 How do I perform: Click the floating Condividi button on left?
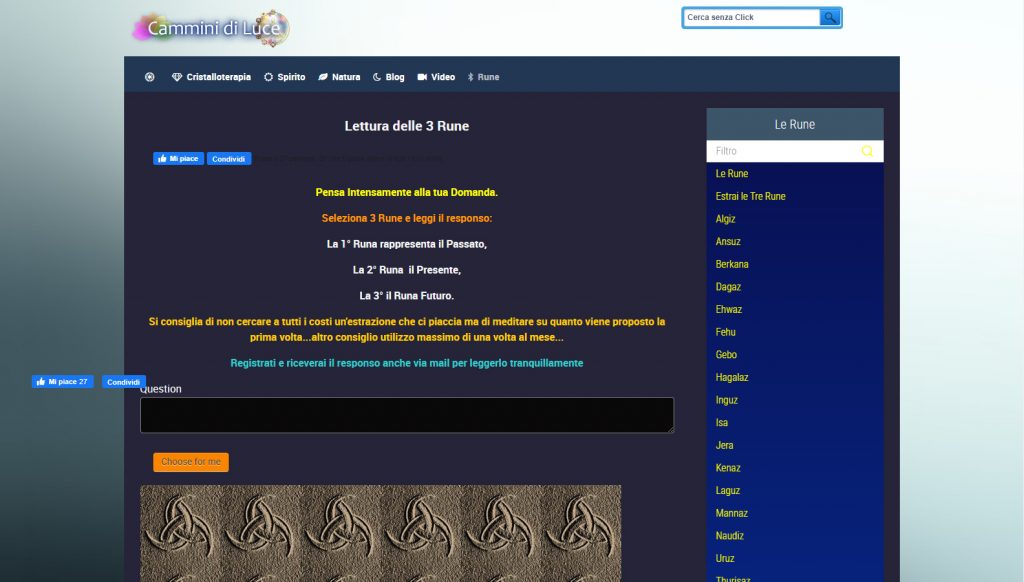123,381
